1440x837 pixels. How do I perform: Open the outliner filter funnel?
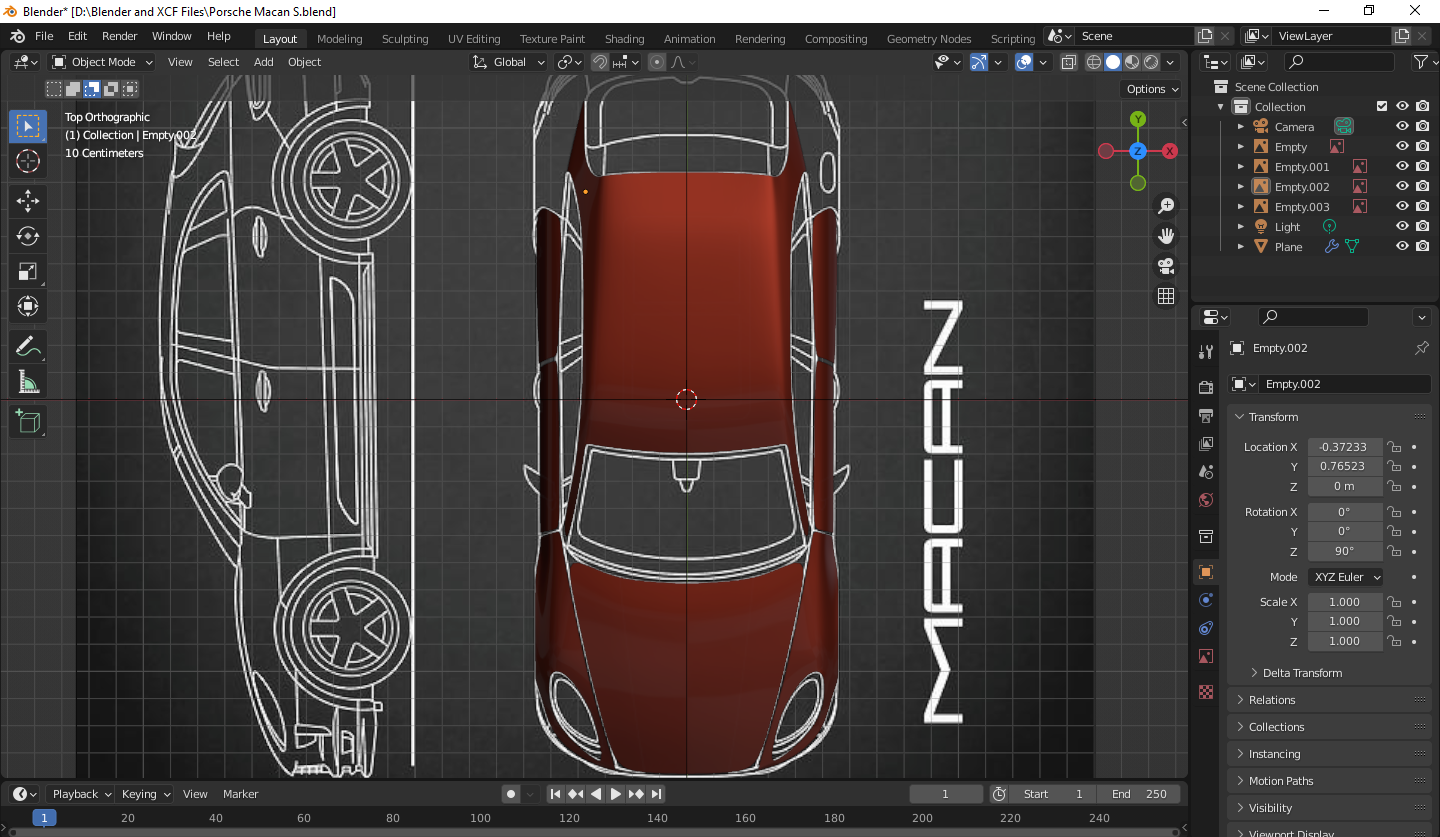[1420, 62]
